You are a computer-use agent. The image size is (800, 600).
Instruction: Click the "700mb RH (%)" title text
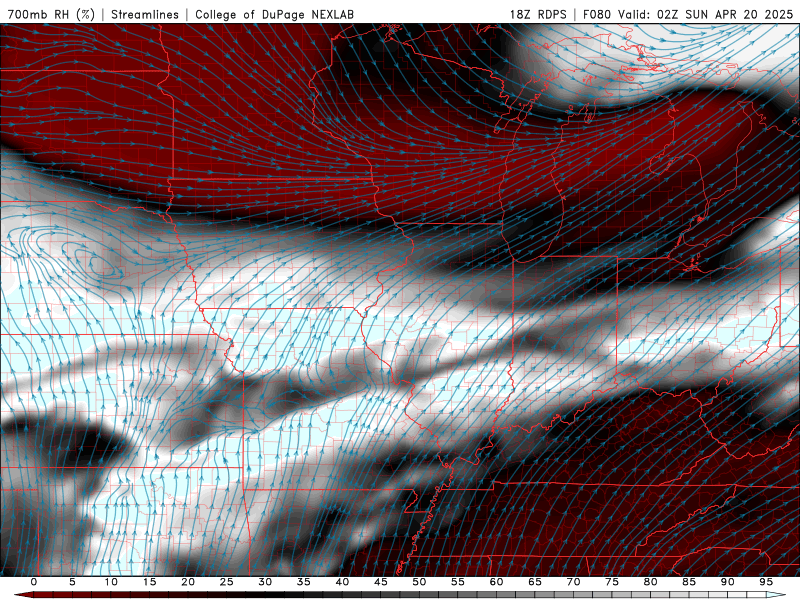51,14
